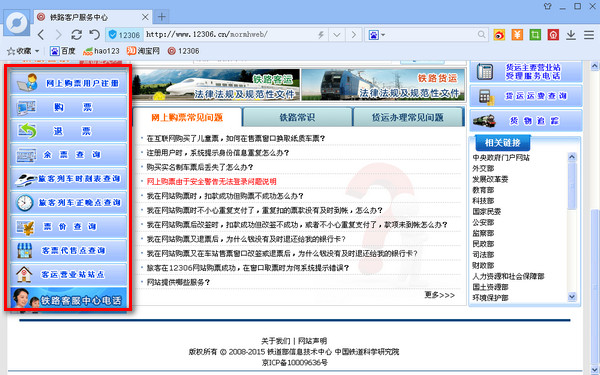Open the search engine selector dropdown

tap(377, 35)
